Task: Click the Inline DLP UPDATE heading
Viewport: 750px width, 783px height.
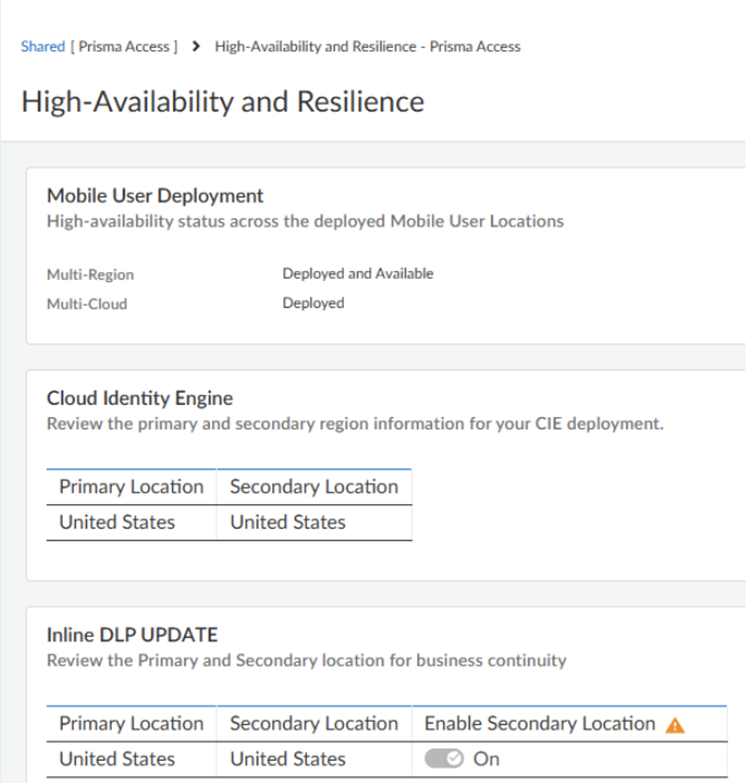Action: click(132, 635)
